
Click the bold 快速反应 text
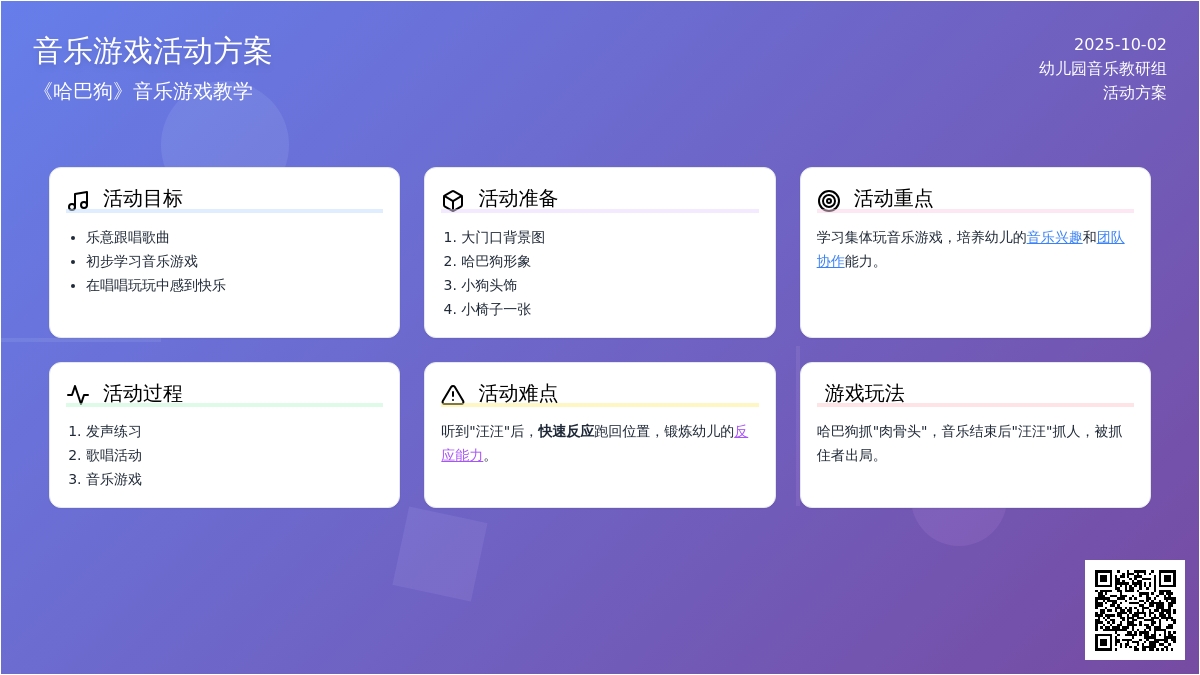566,431
